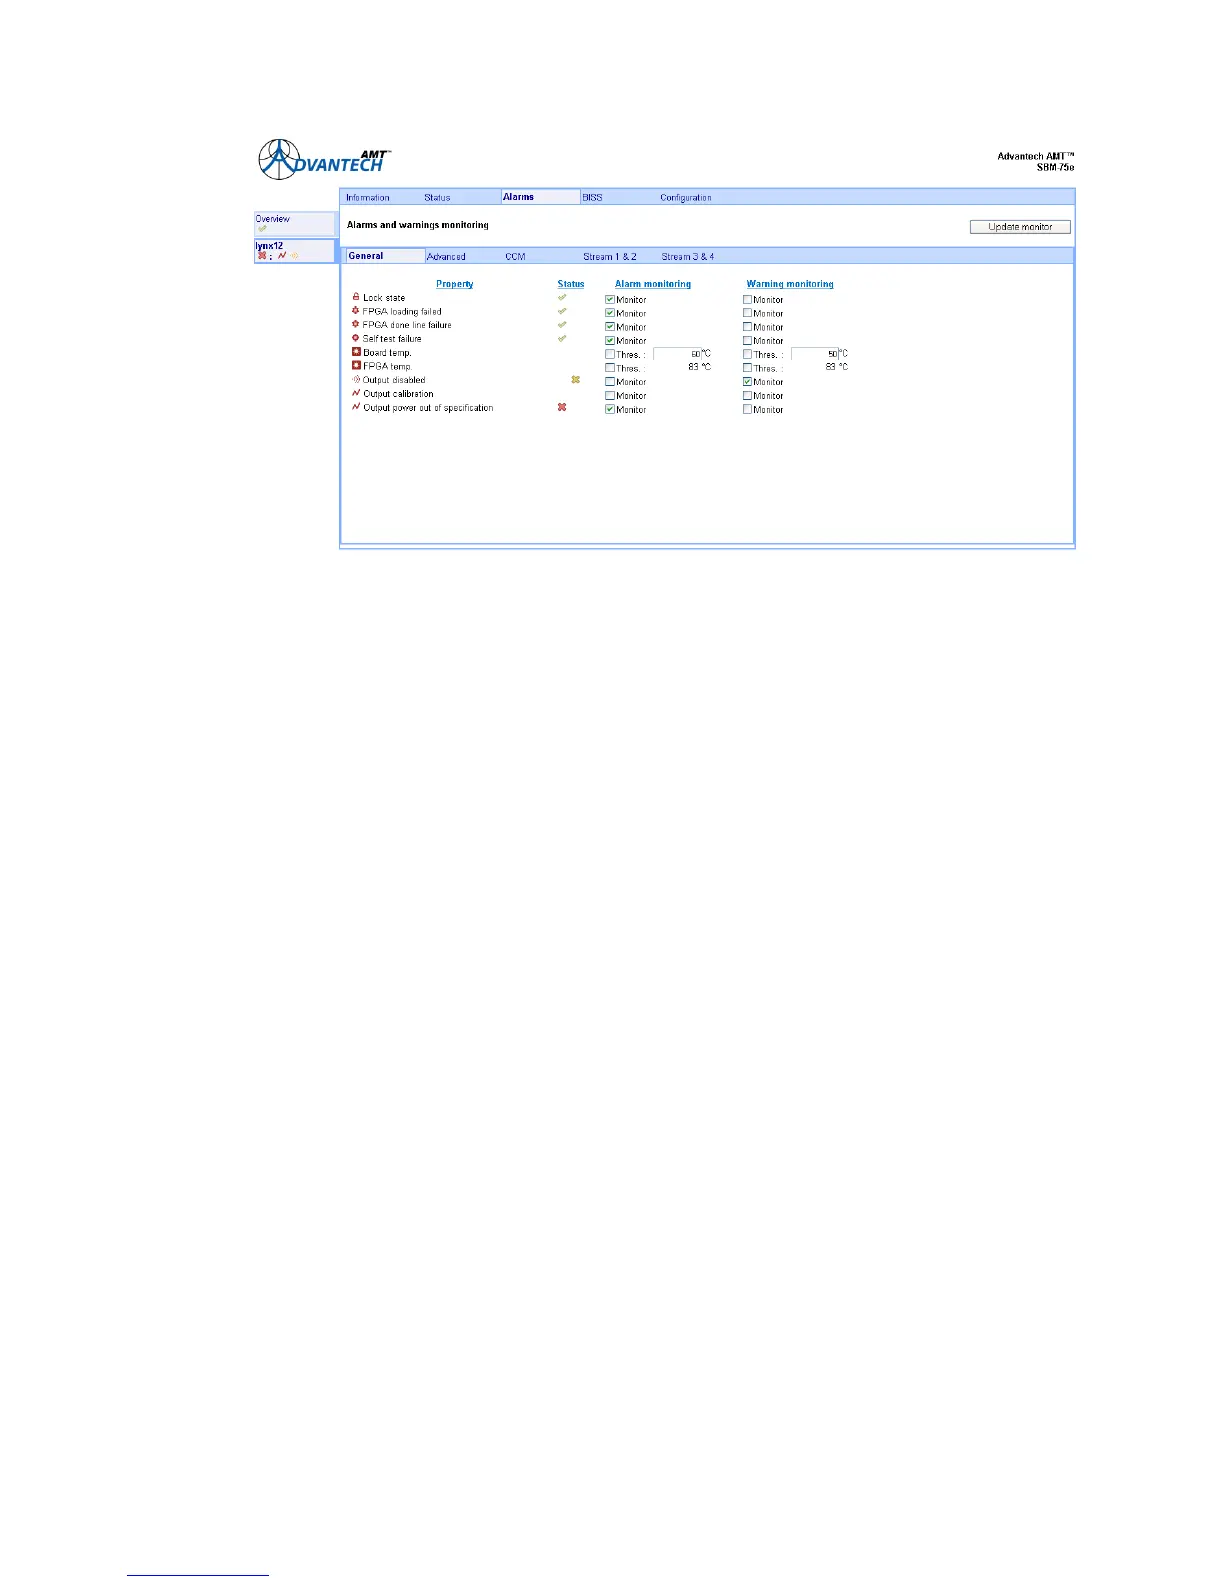This screenshot has width=1224, height=1584.
Task: Click the lynx12 output disabled orange icon
Action: coord(295,256)
